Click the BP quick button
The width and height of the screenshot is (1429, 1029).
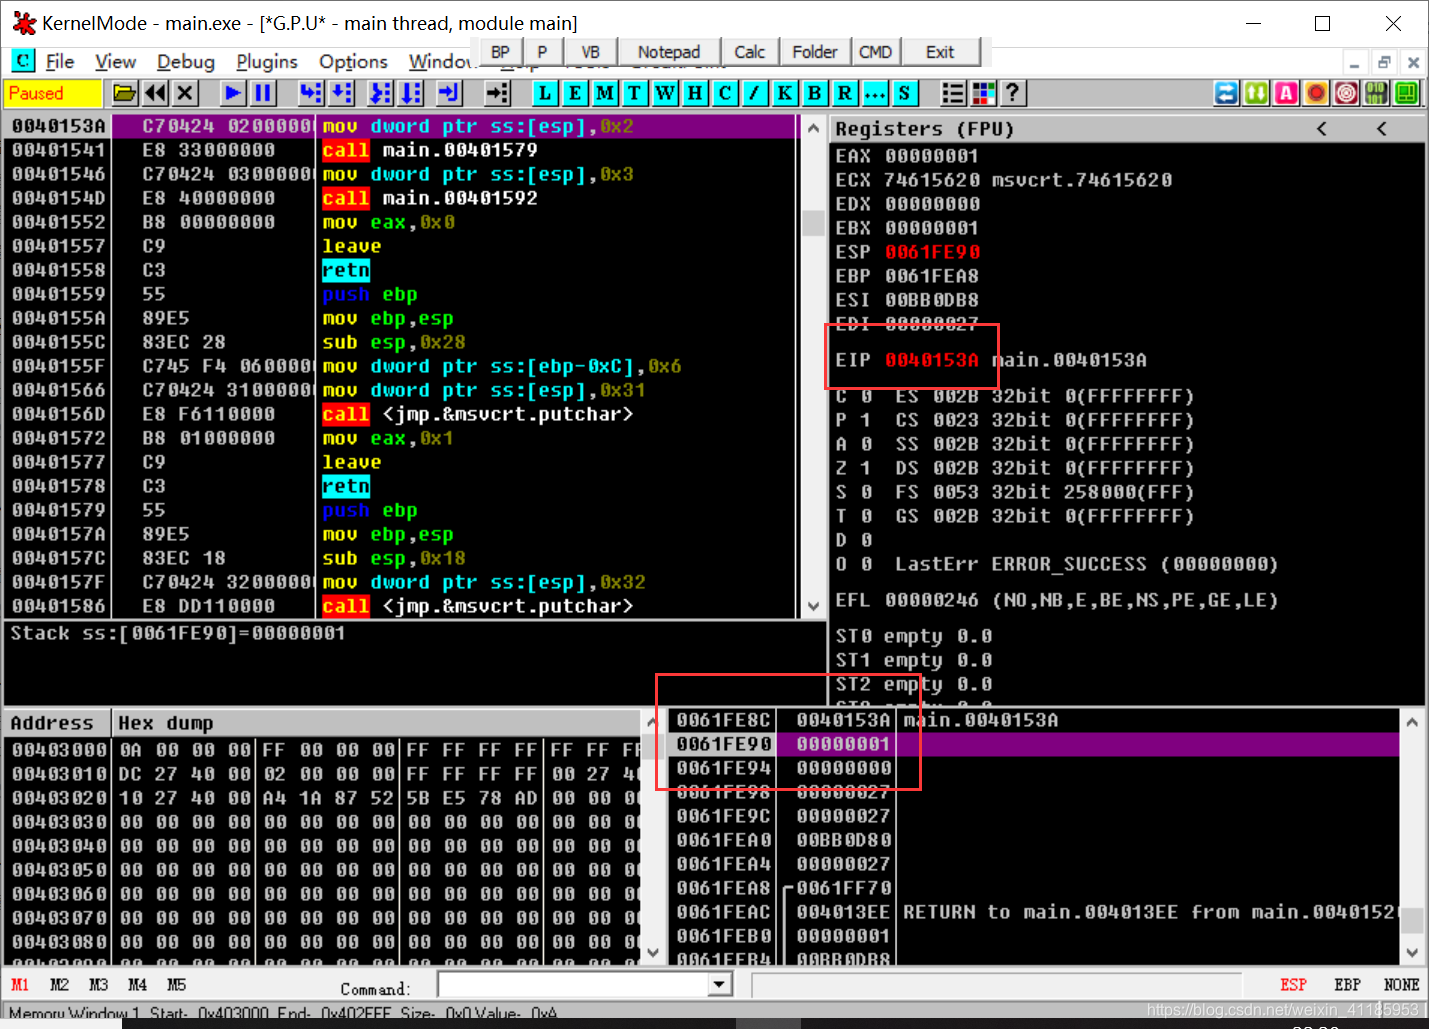point(500,52)
